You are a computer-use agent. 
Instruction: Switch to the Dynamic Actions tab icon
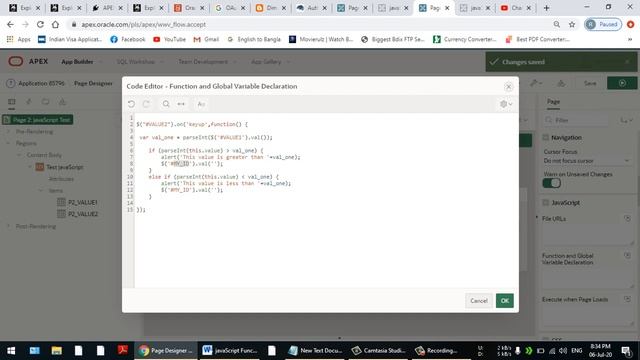29,102
